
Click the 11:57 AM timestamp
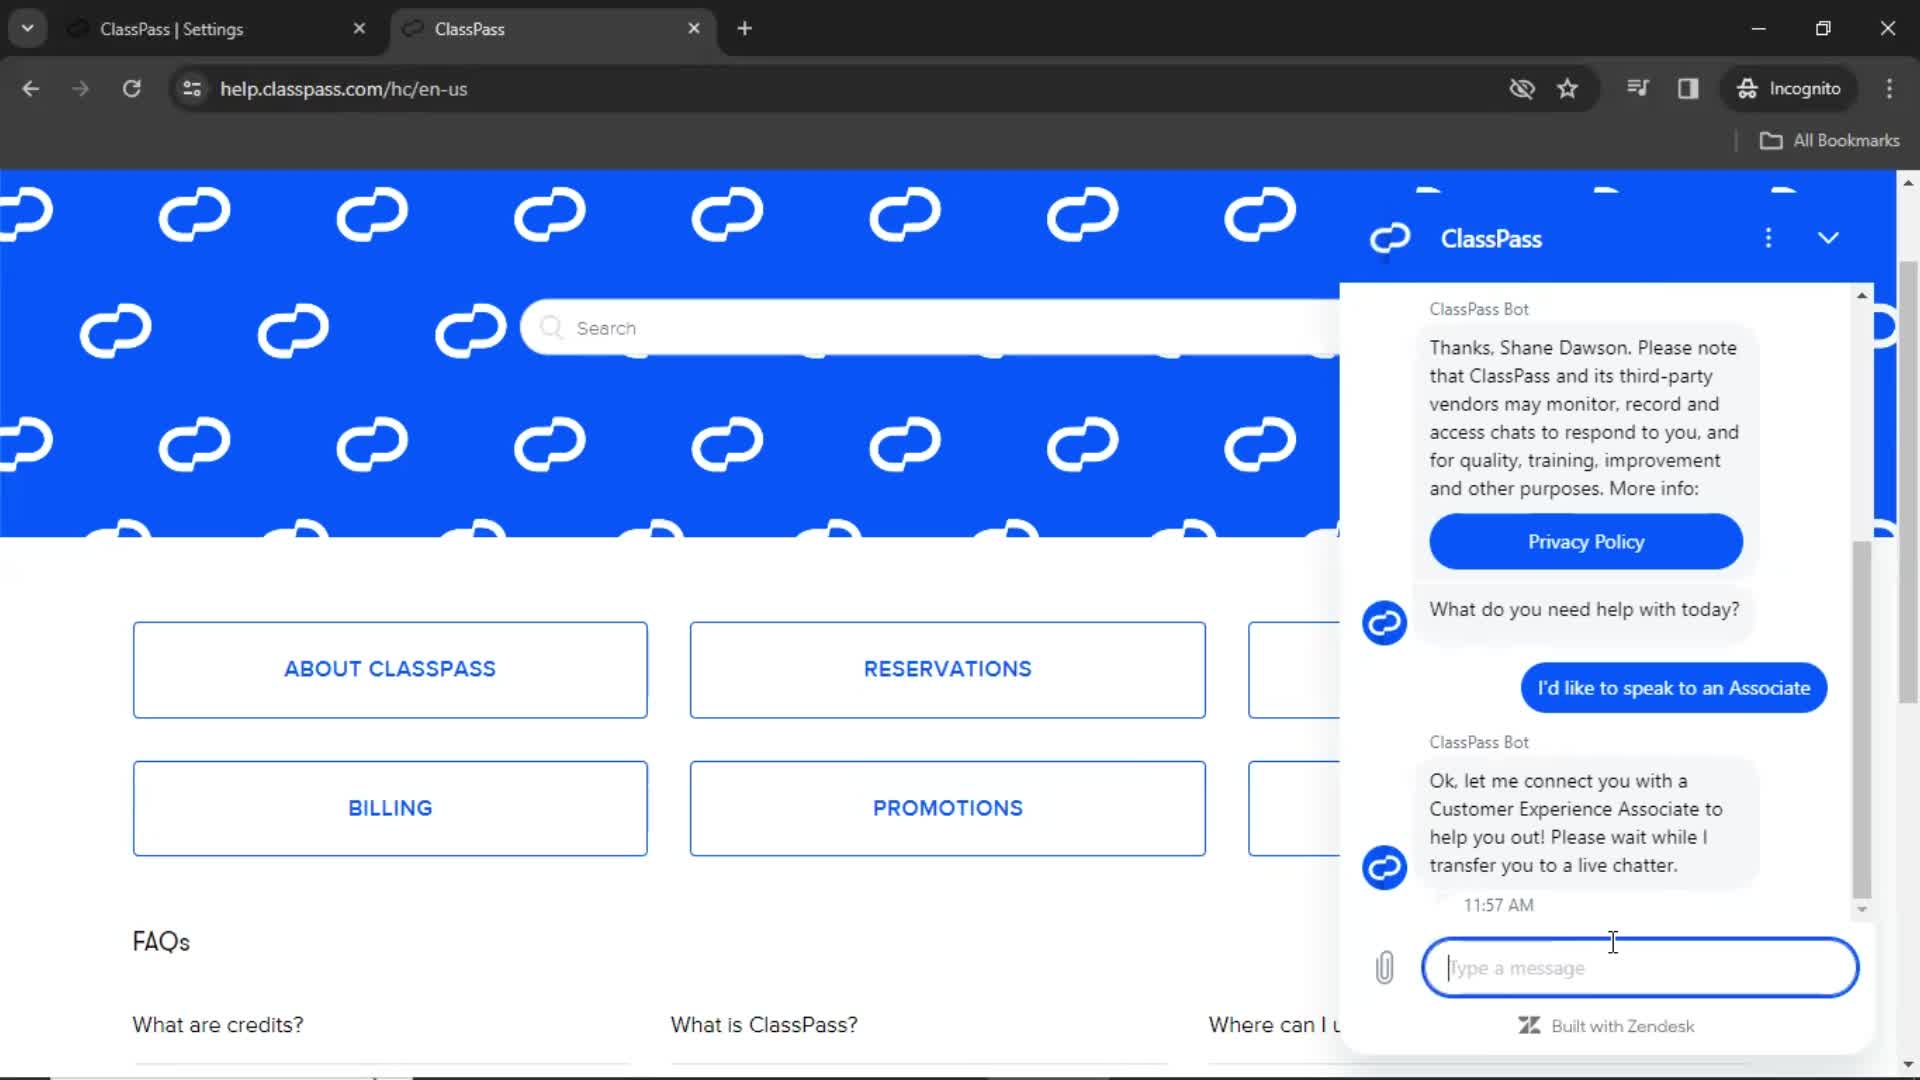click(x=1498, y=905)
